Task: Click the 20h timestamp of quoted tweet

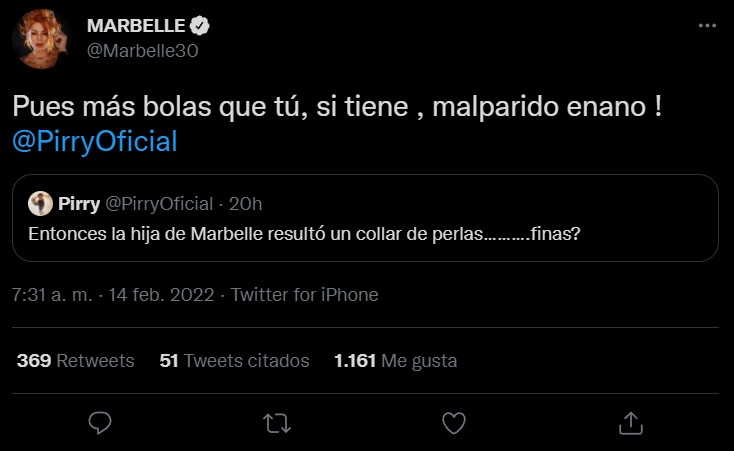Action: [245, 204]
